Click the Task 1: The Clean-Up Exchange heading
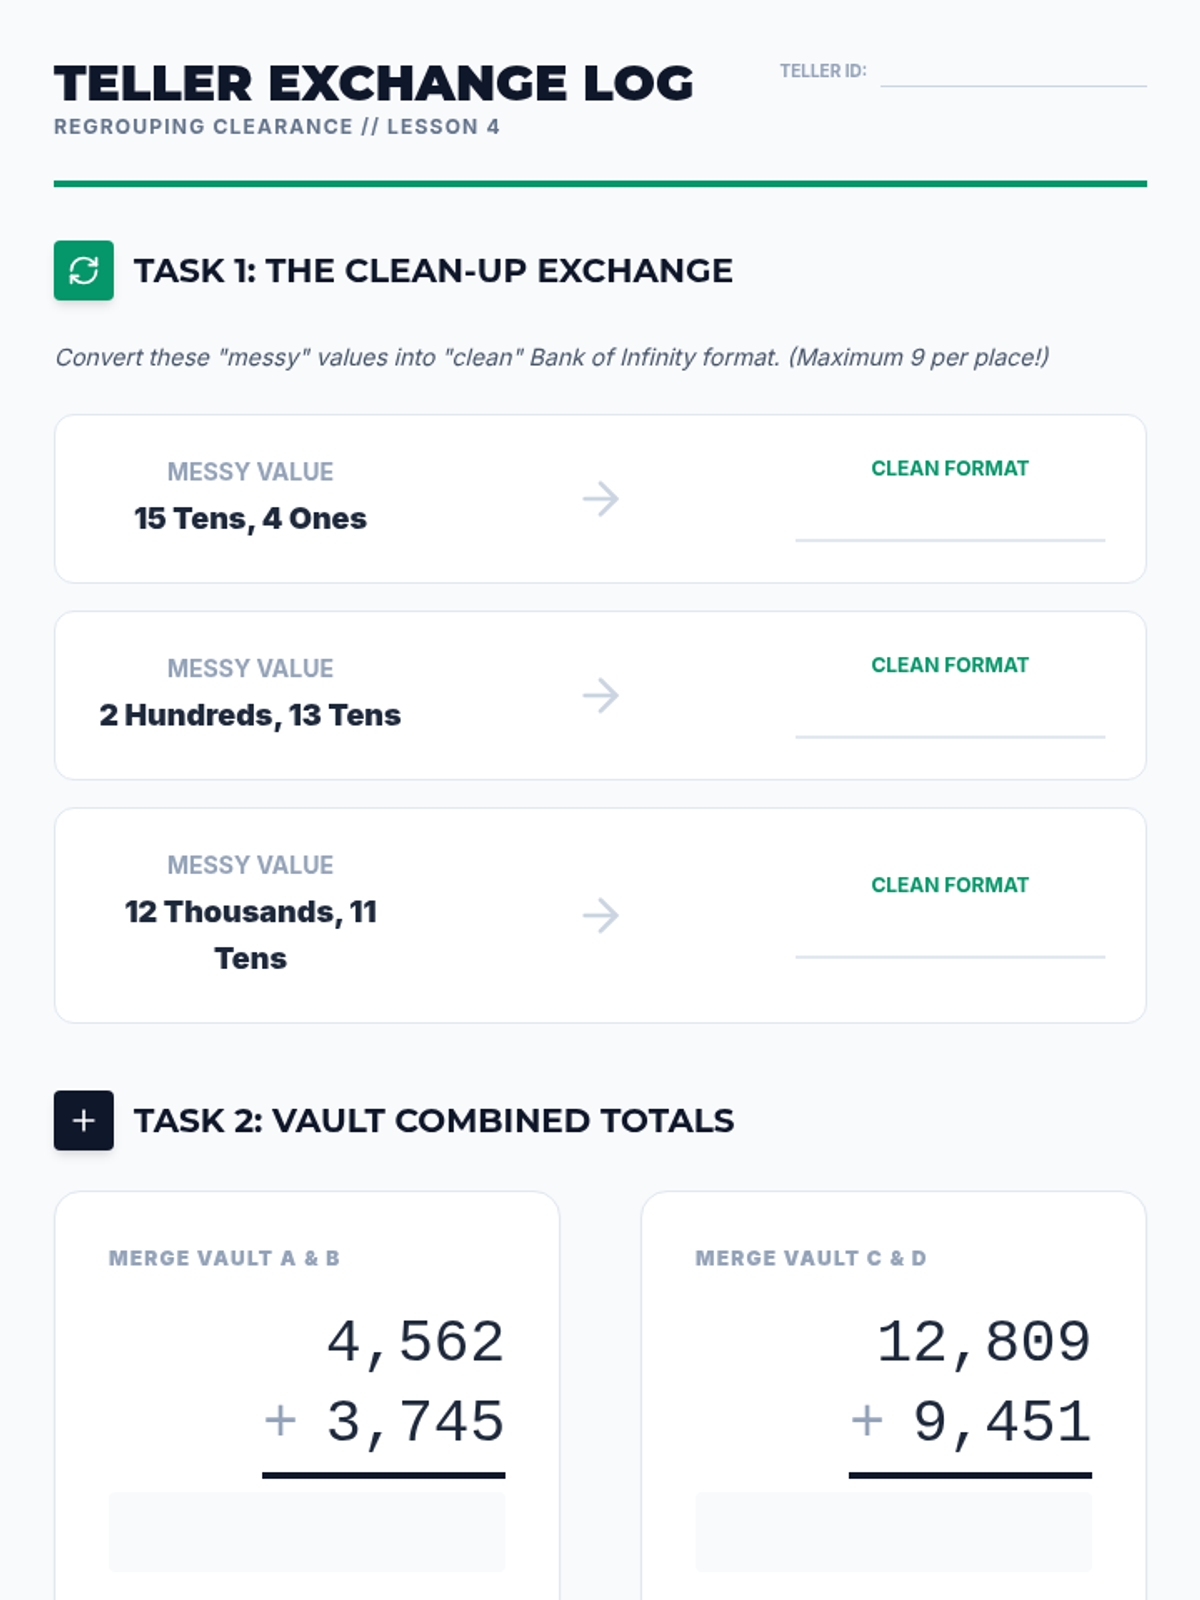 [433, 271]
